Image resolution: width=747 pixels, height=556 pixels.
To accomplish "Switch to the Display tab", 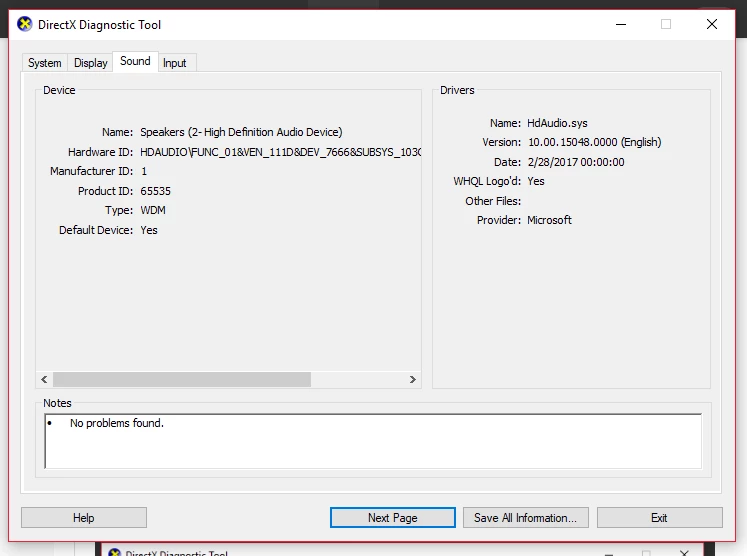I will point(91,63).
